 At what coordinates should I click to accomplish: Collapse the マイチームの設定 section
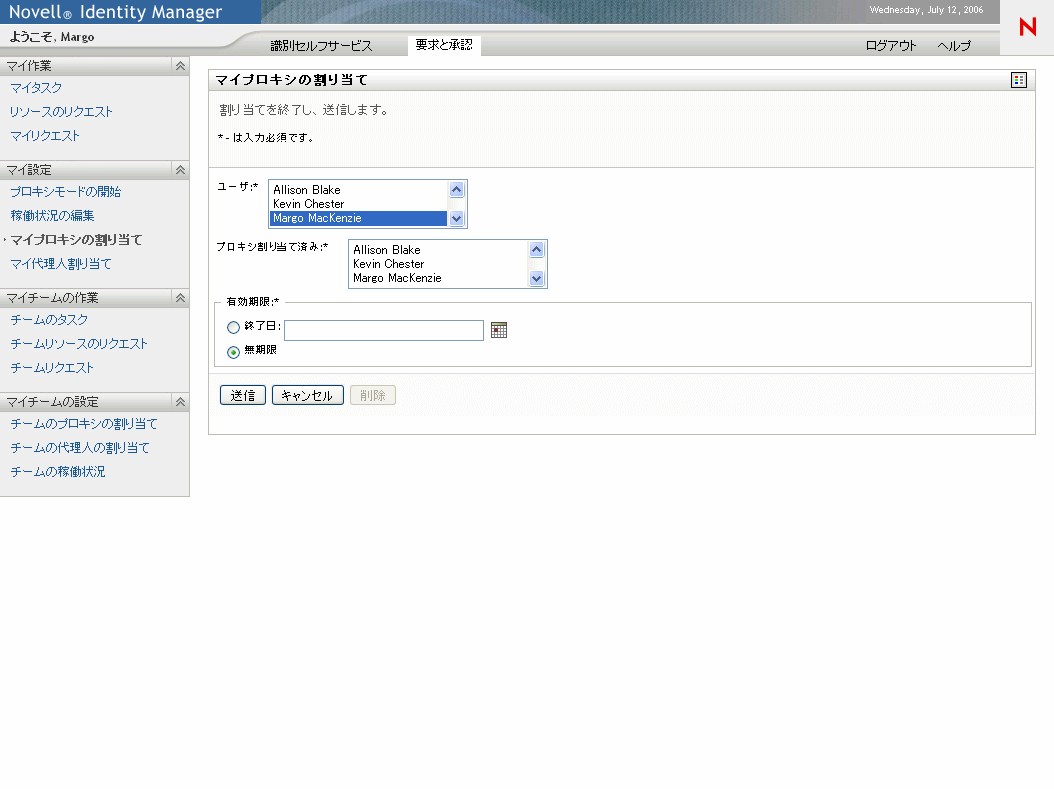[180, 402]
